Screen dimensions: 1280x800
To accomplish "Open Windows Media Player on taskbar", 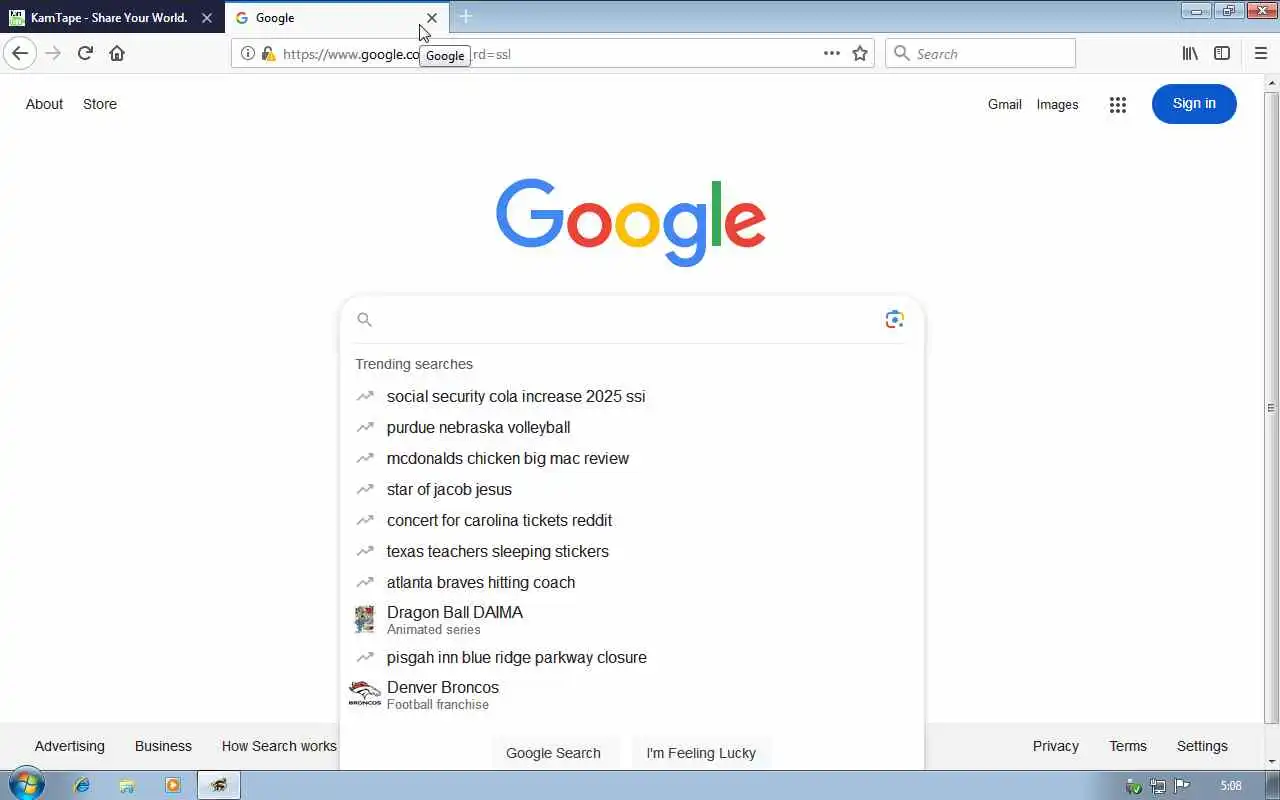I will pyautogui.click(x=173, y=785).
